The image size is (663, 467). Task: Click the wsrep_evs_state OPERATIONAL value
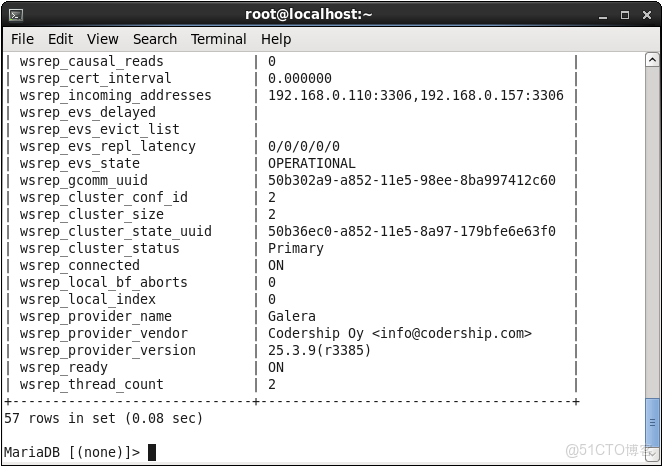click(x=311, y=163)
